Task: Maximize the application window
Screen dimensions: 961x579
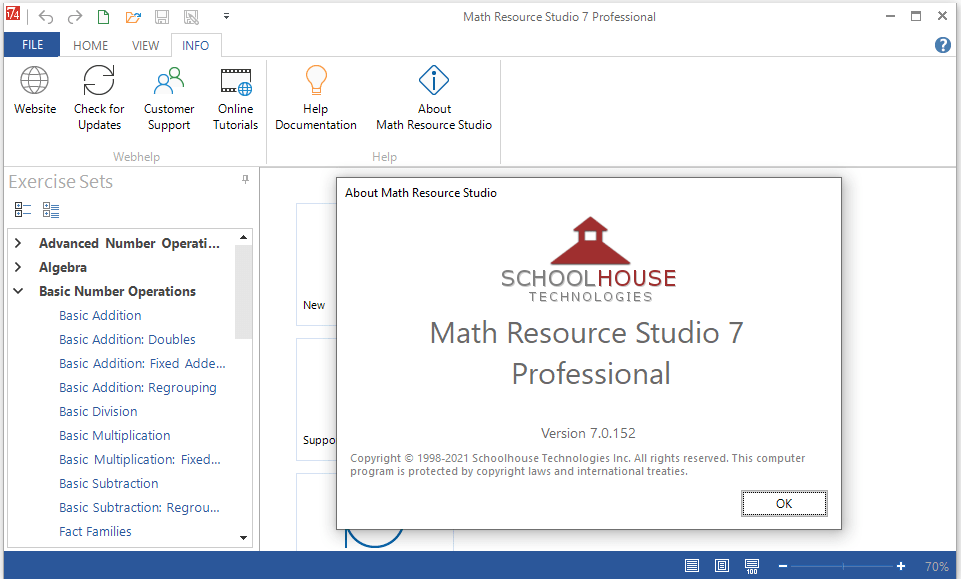Action: [x=916, y=17]
